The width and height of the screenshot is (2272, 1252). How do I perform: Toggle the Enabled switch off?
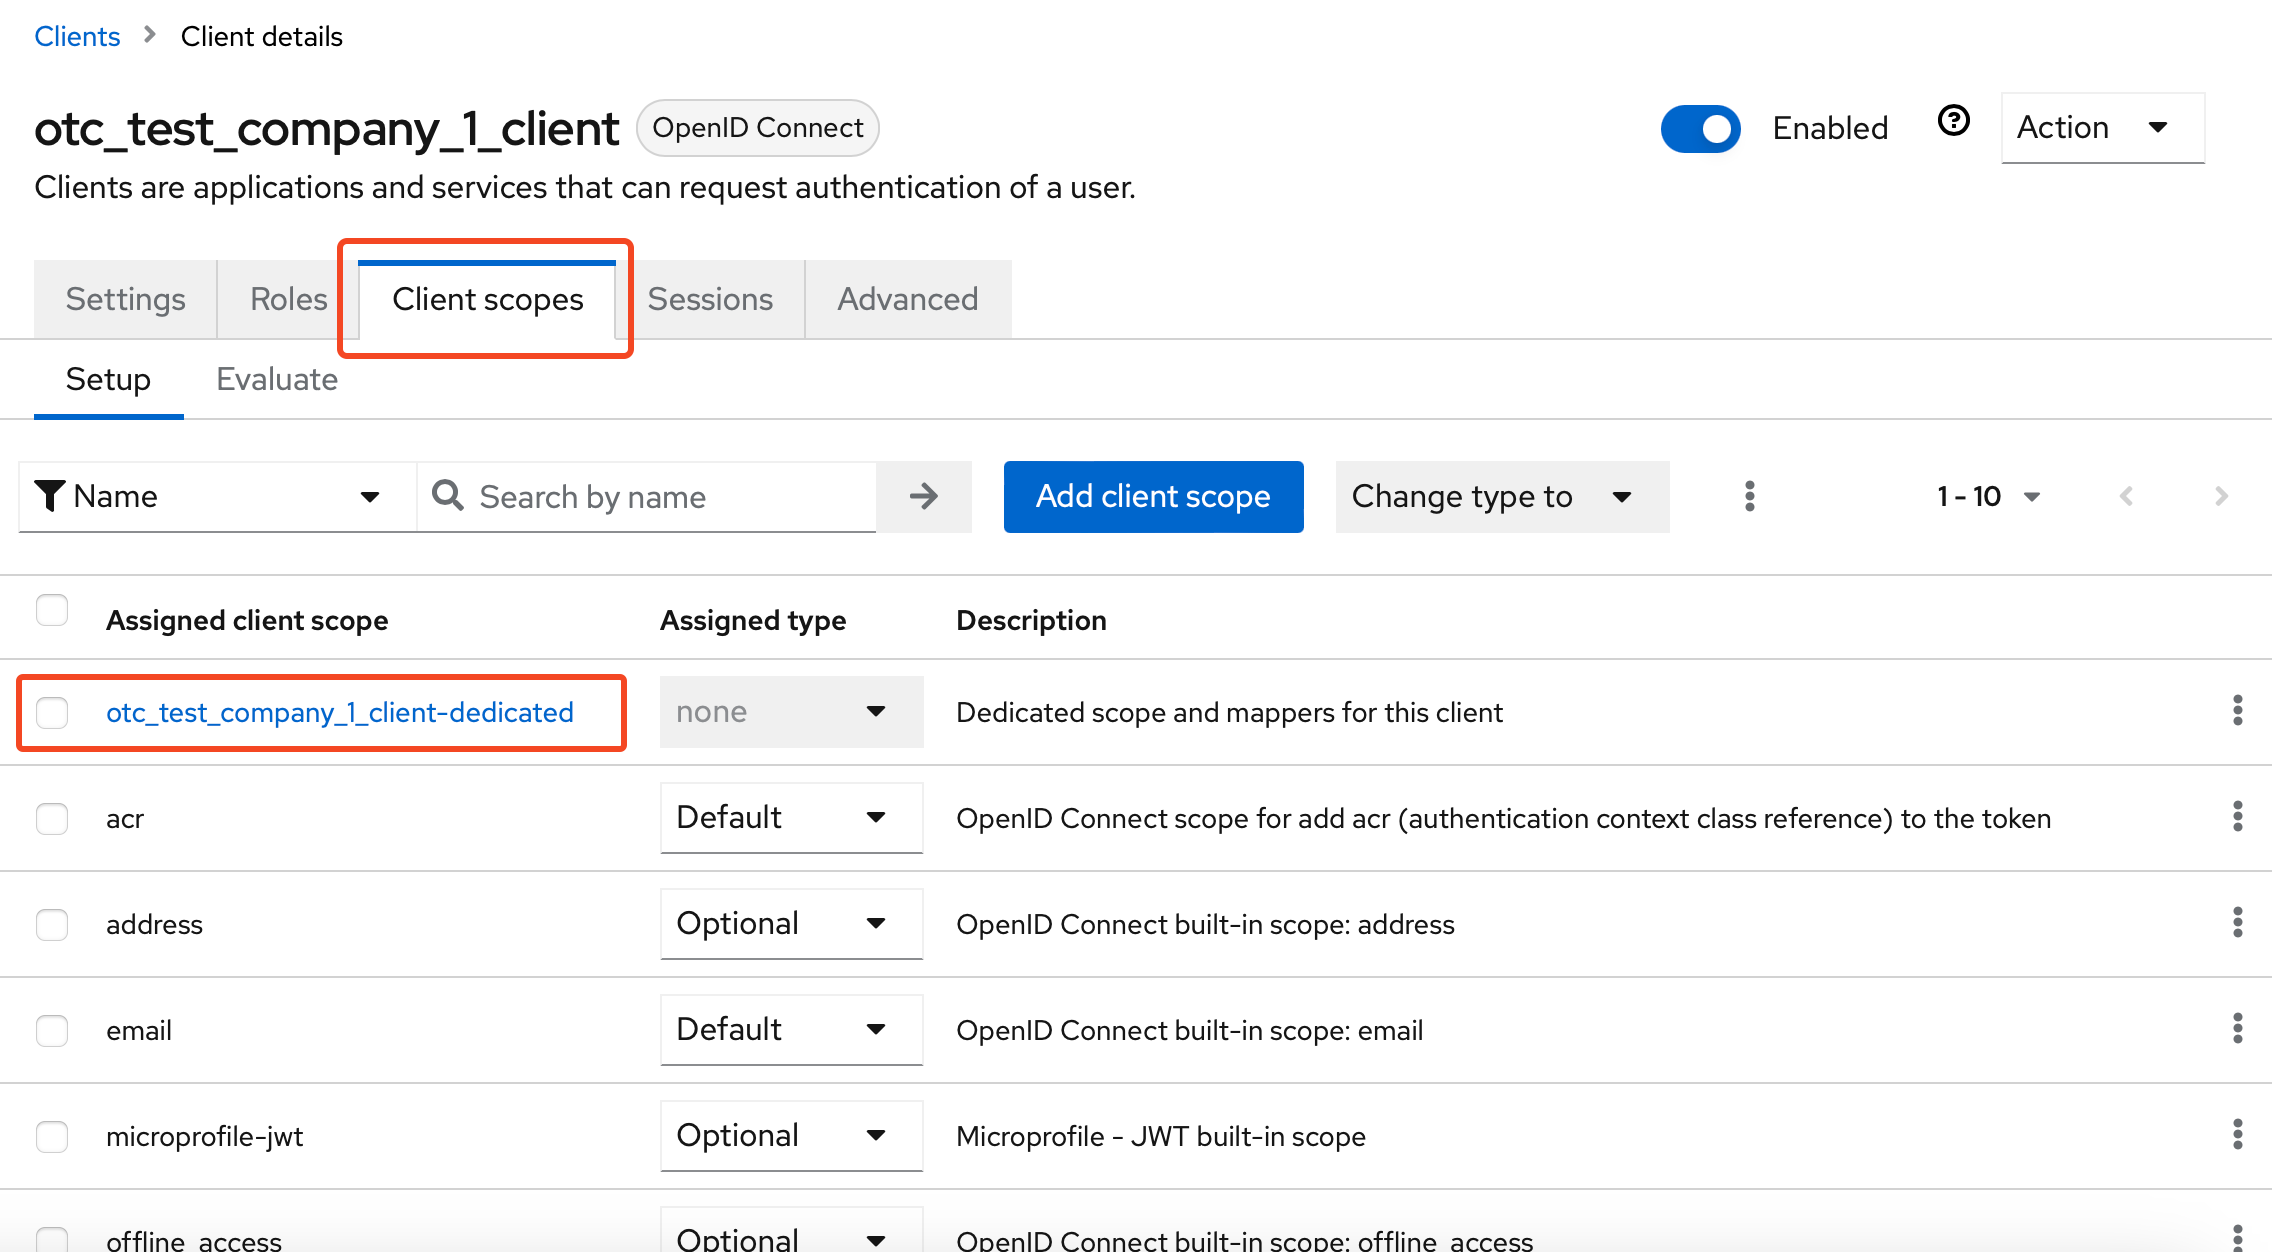1700,128
